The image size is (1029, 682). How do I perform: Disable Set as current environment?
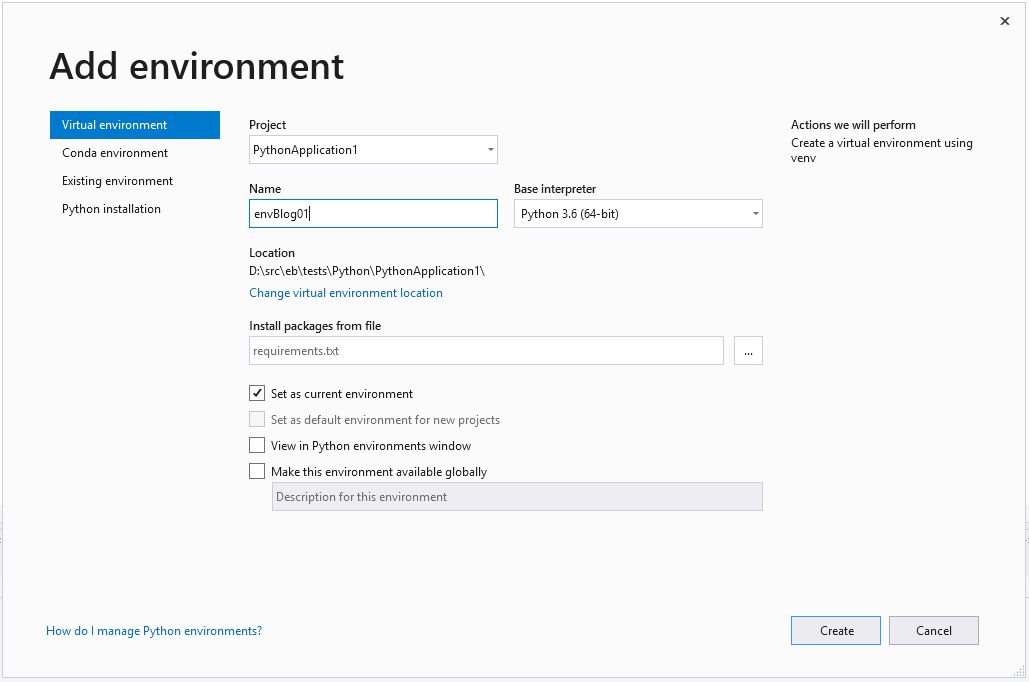[257, 393]
